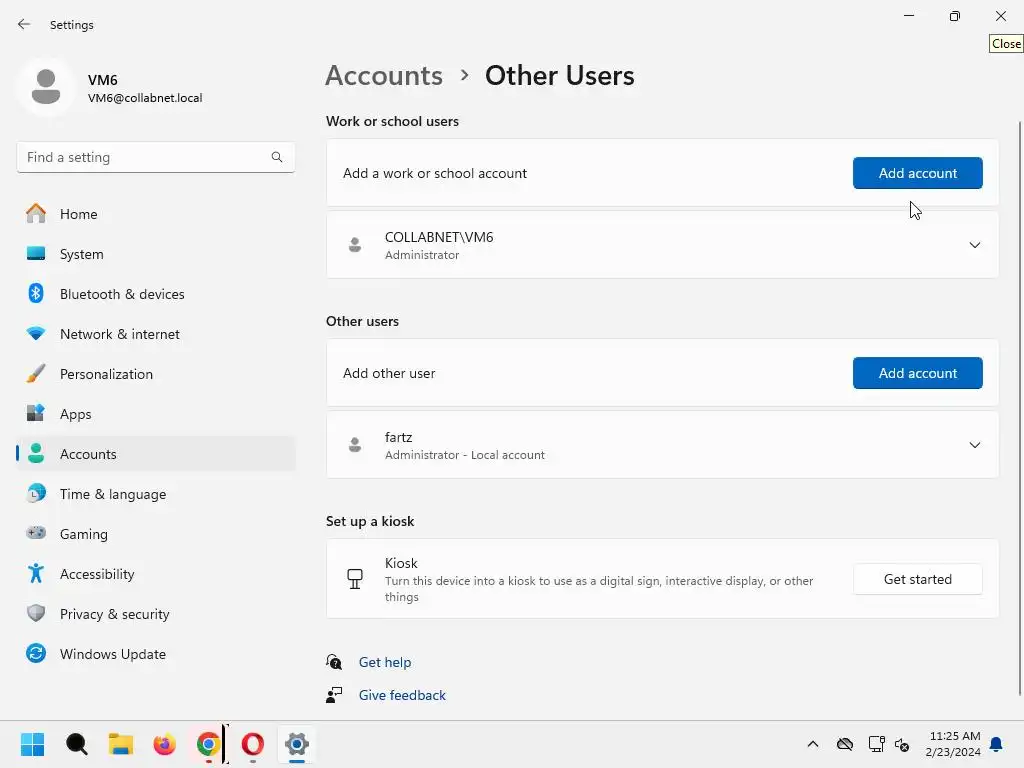
Task: Open the Get help link
Action: pos(385,662)
